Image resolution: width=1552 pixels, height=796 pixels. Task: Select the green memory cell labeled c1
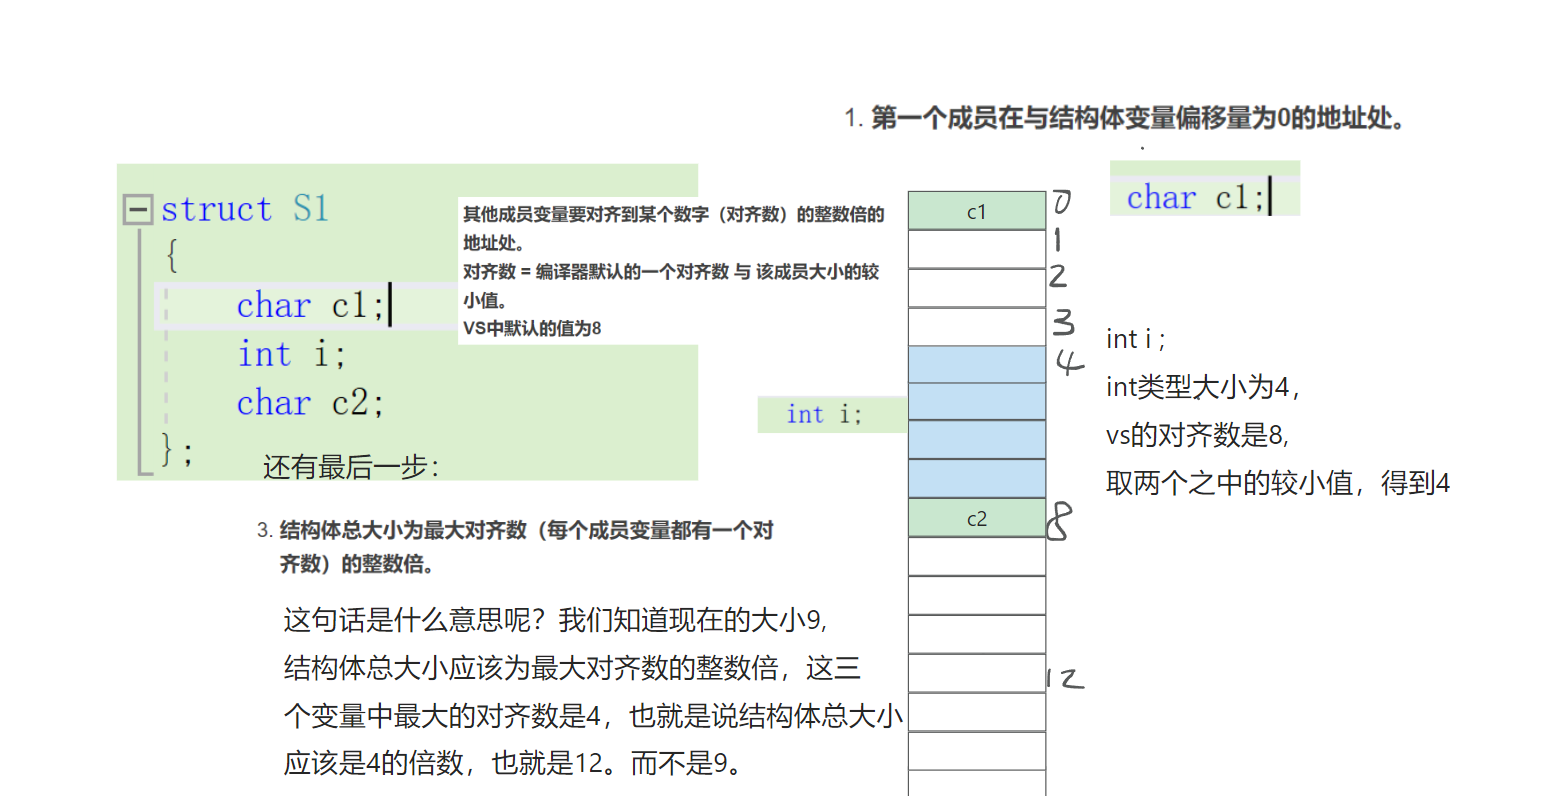click(977, 211)
